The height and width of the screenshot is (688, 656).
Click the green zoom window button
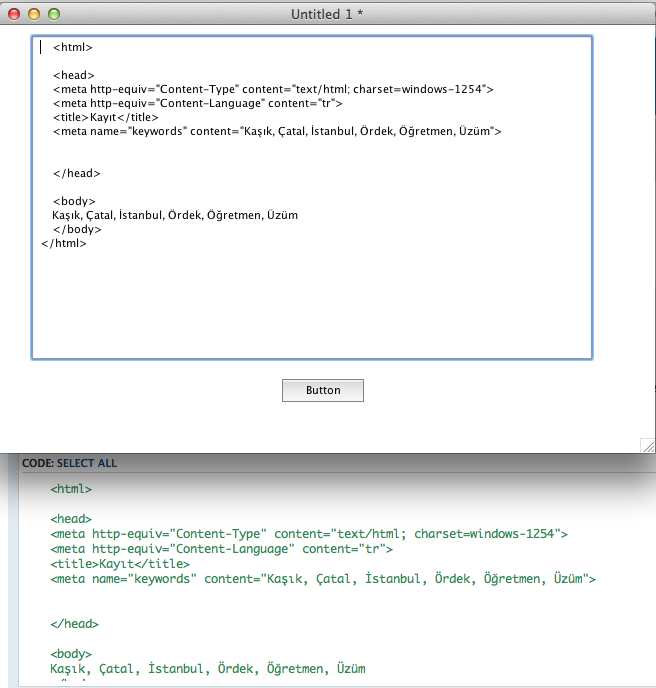(x=54, y=14)
